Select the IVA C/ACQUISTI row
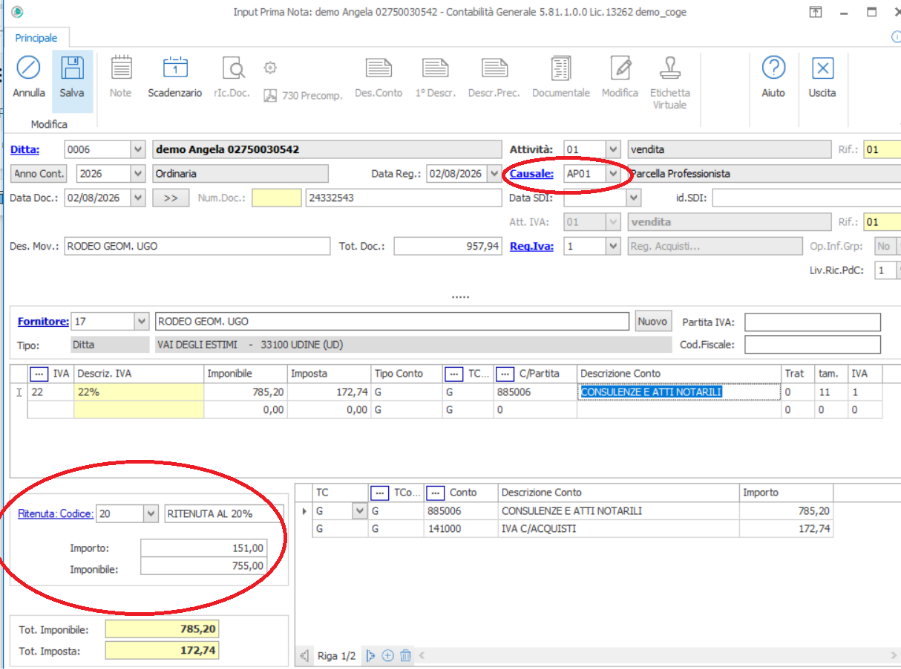The height and width of the screenshot is (669, 901). point(572,529)
